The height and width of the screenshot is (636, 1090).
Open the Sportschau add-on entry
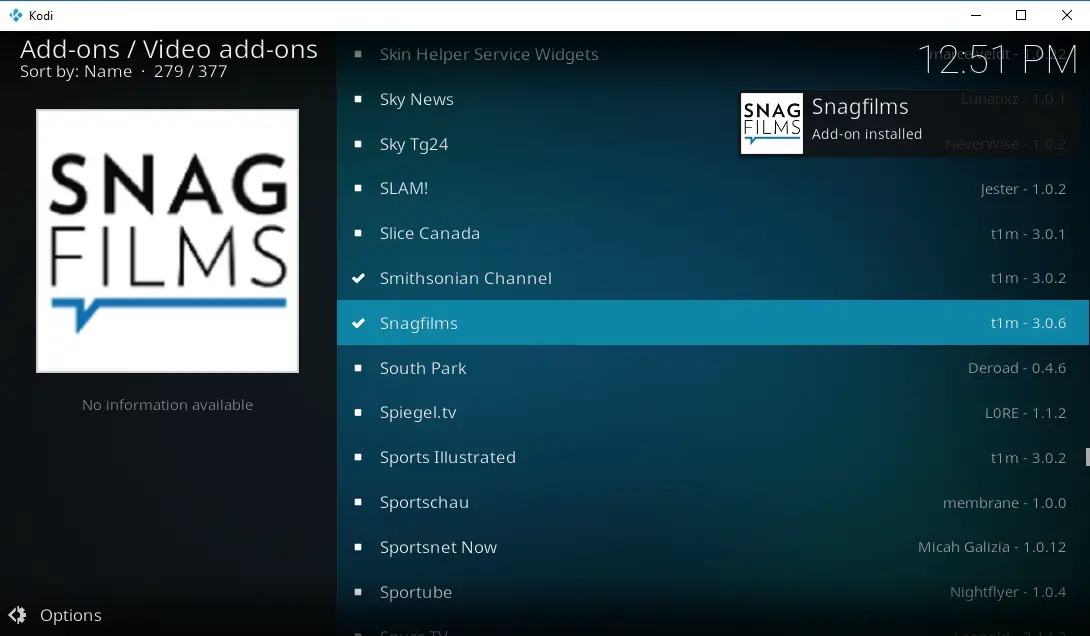click(x=713, y=502)
